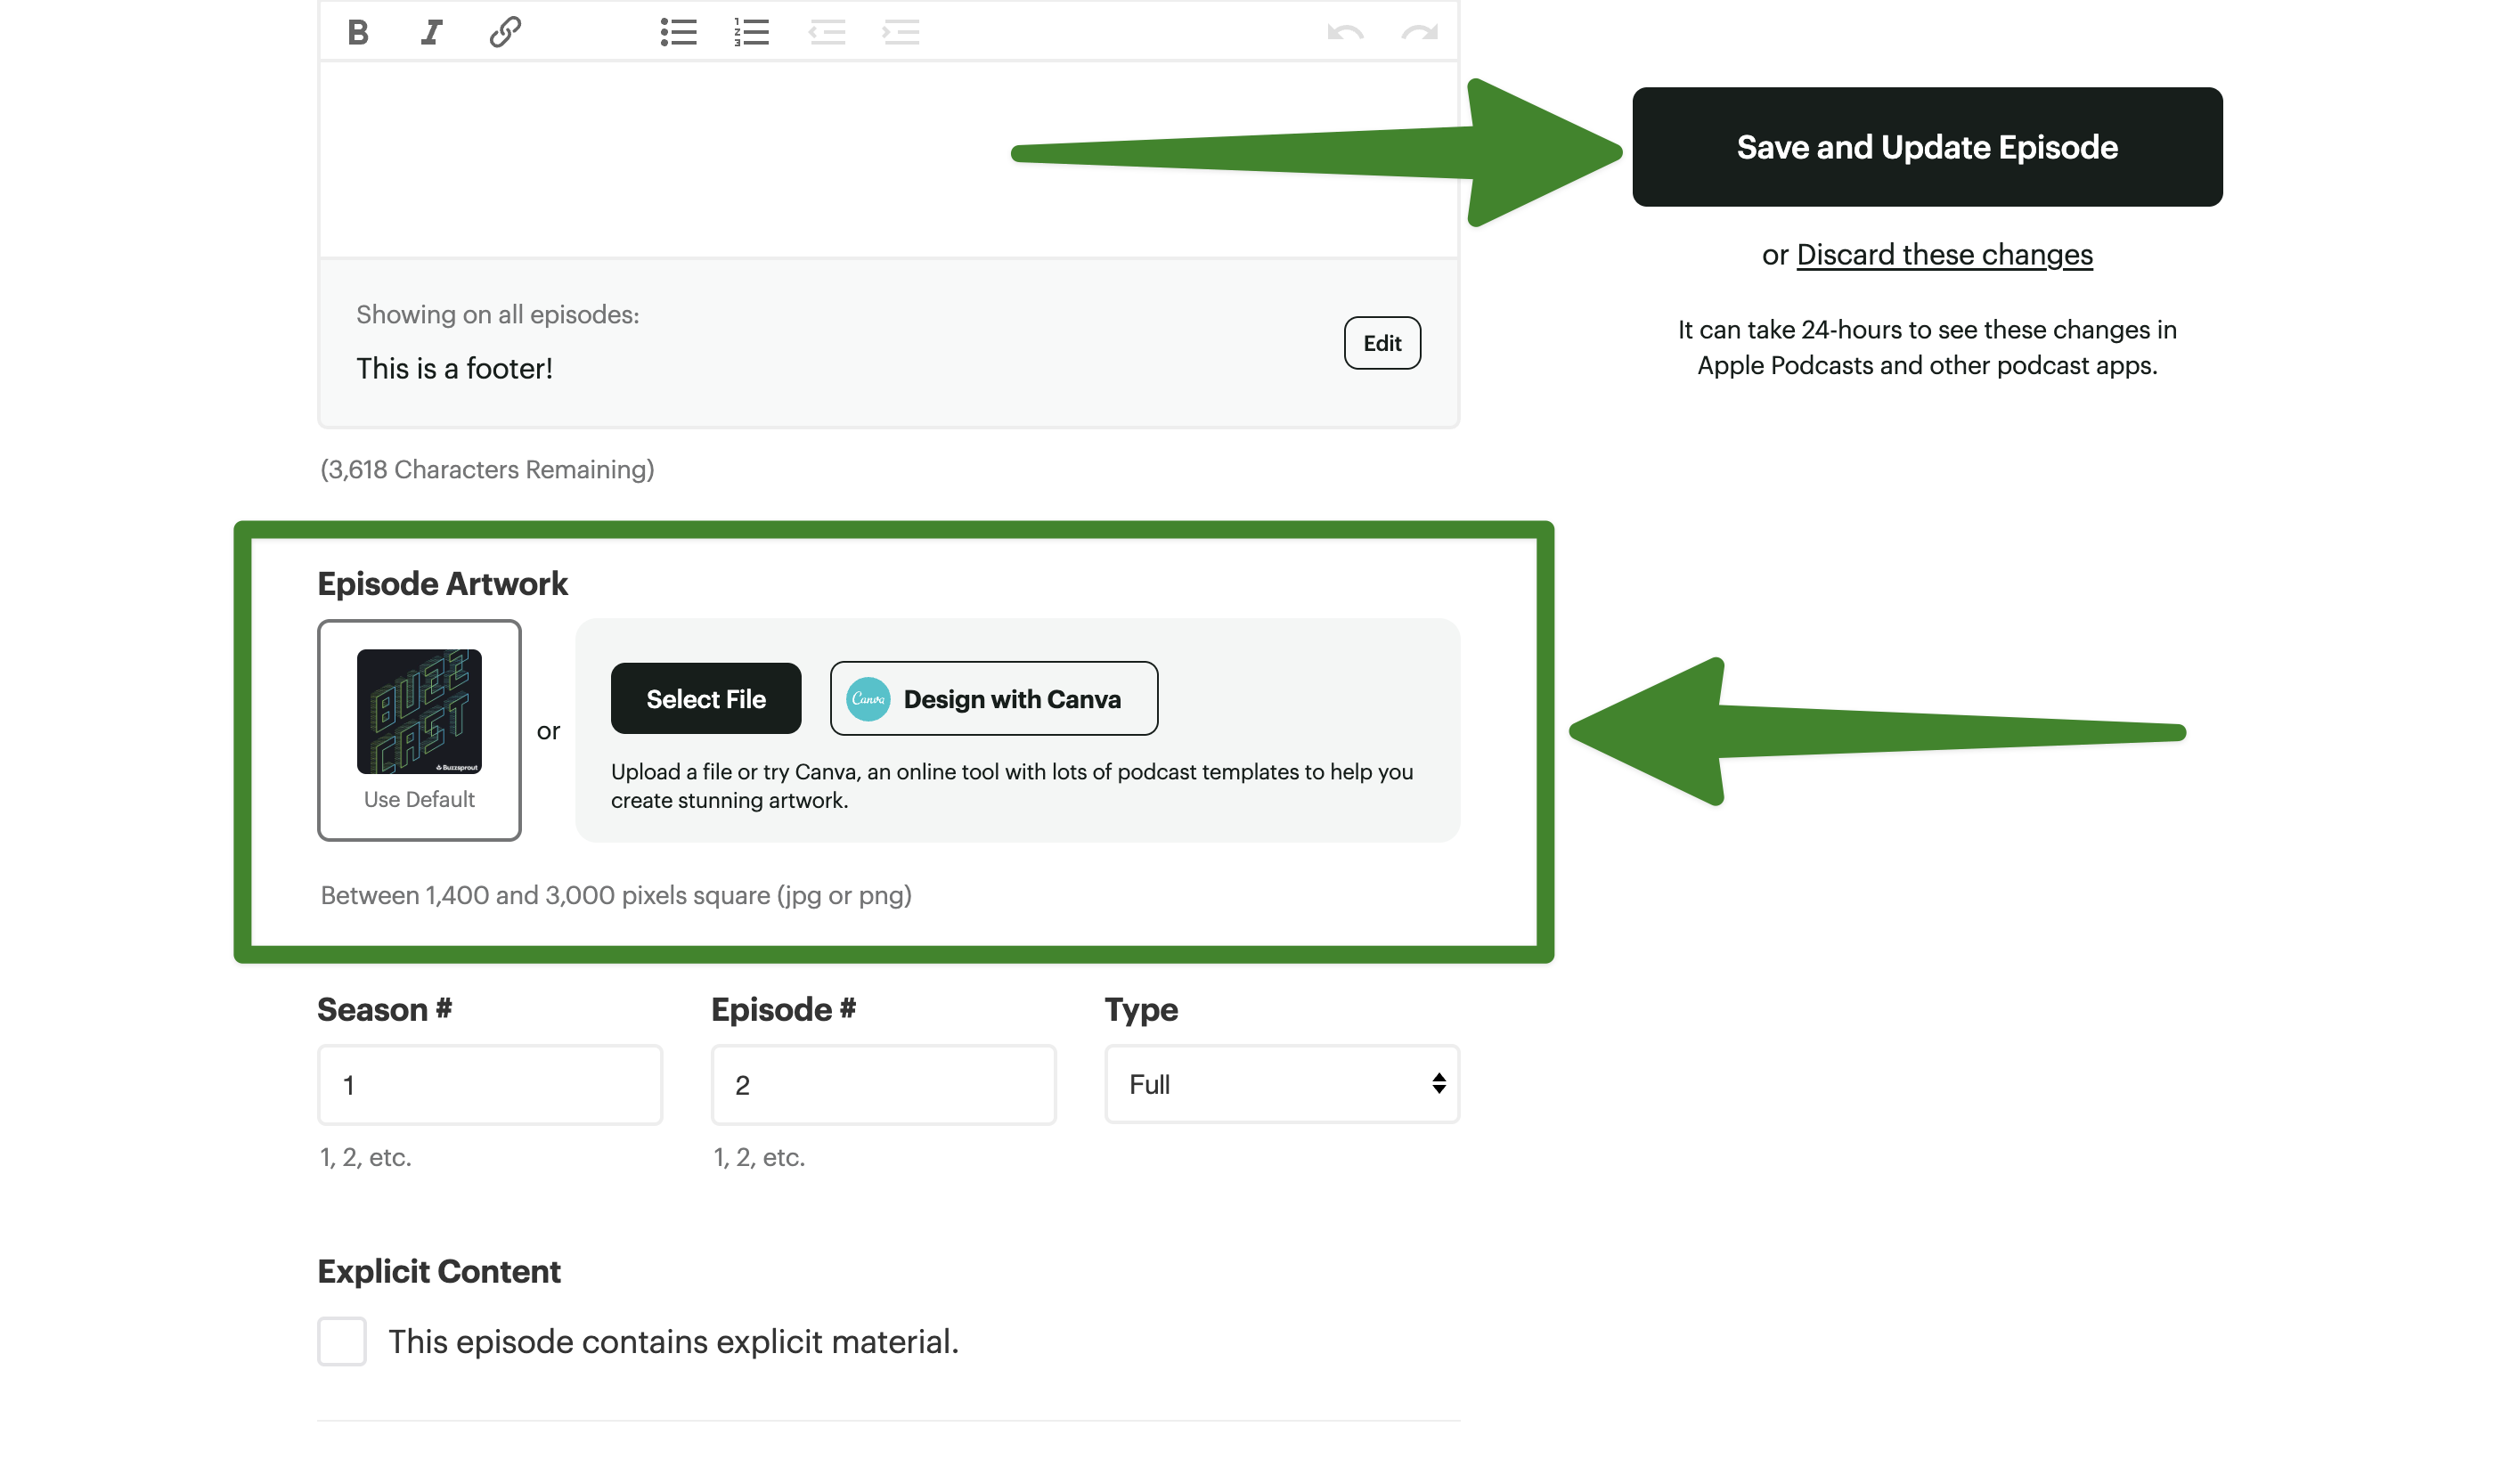Click the decrease indent icon
Image resolution: width=2519 pixels, height=1484 pixels.
click(827, 33)
